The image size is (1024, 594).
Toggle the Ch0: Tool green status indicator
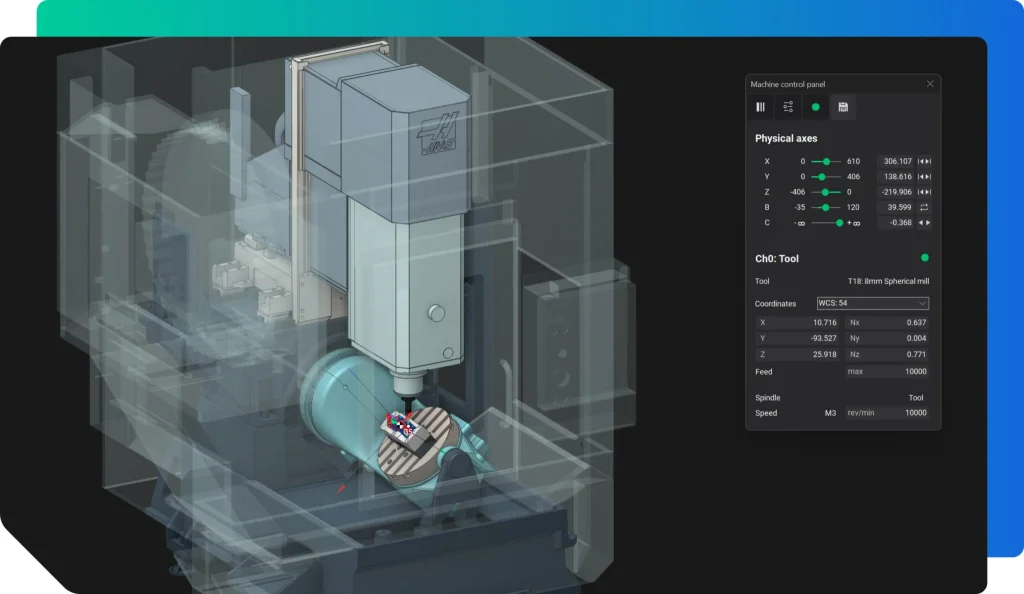coord(924,258)
